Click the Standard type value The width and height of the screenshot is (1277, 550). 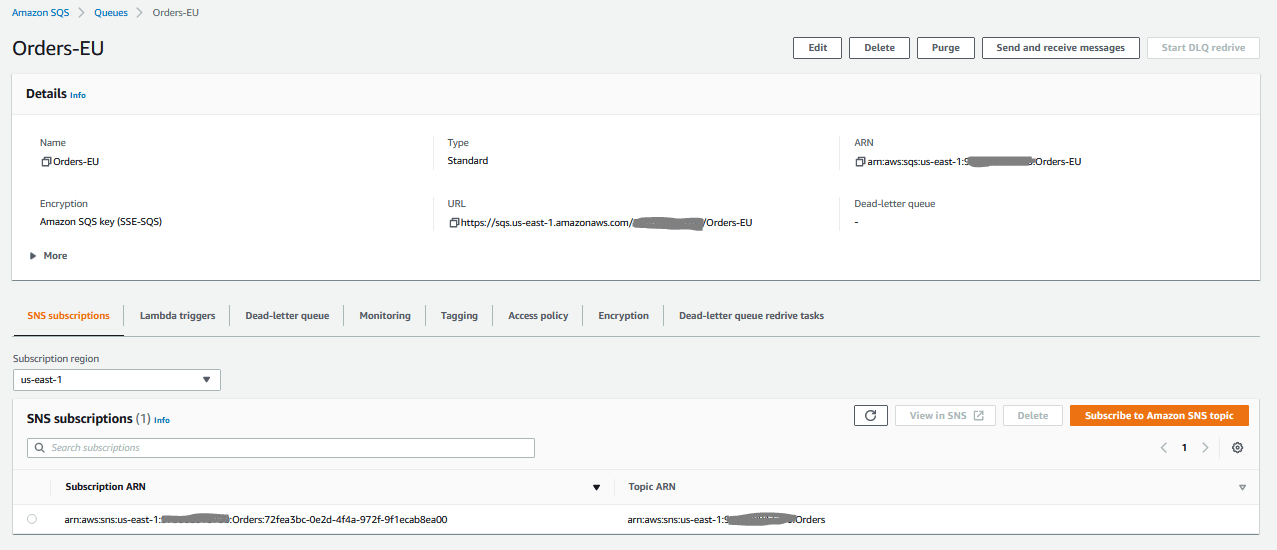(x=468, y=161)
